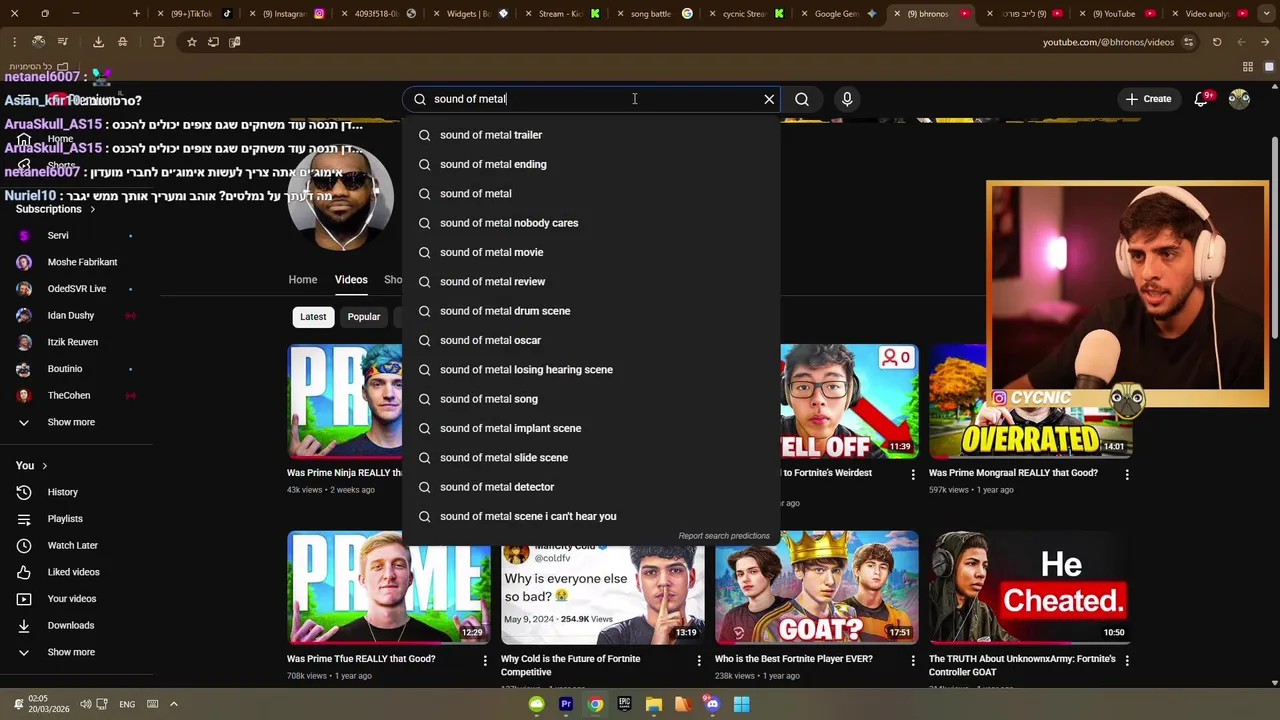Select the Popular filter chip

(x=364, y=317)
